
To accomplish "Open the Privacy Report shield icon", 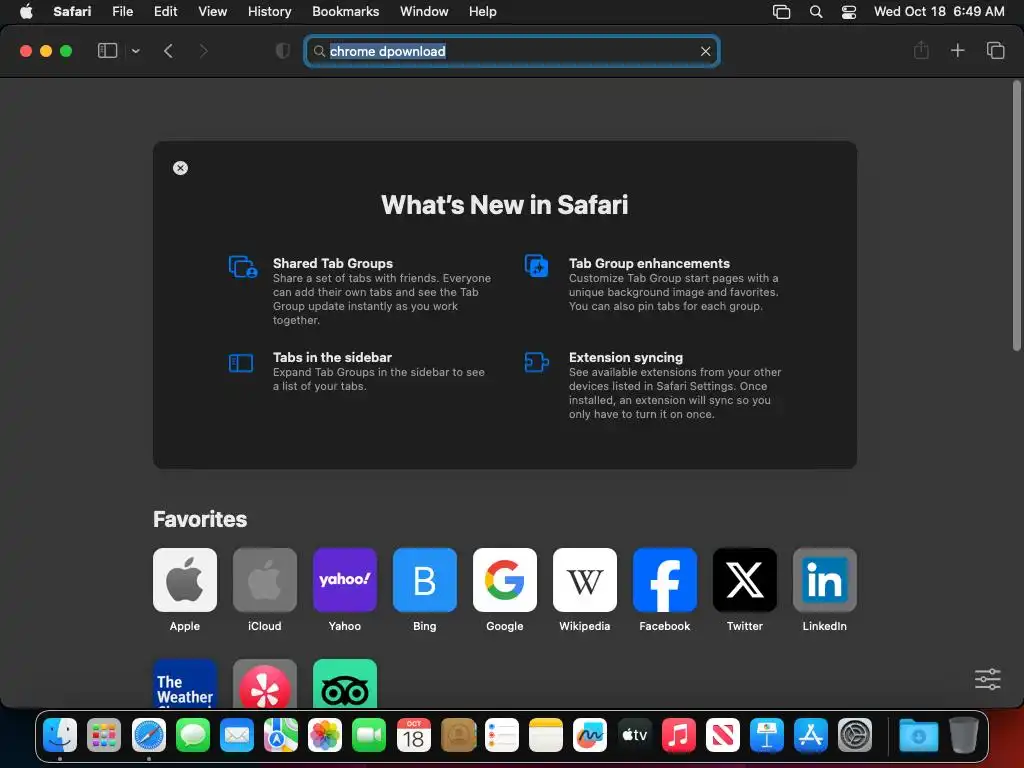I will click(x=283, y=51).
